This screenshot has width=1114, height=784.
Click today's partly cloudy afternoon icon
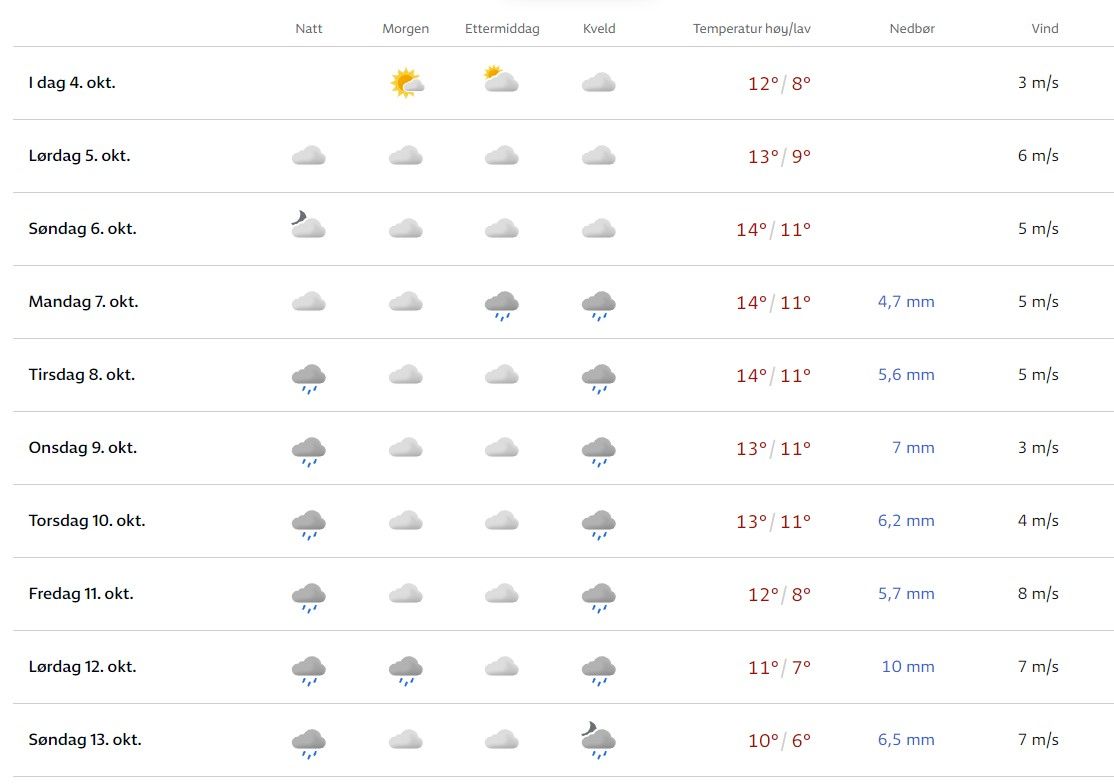[501, 80]
